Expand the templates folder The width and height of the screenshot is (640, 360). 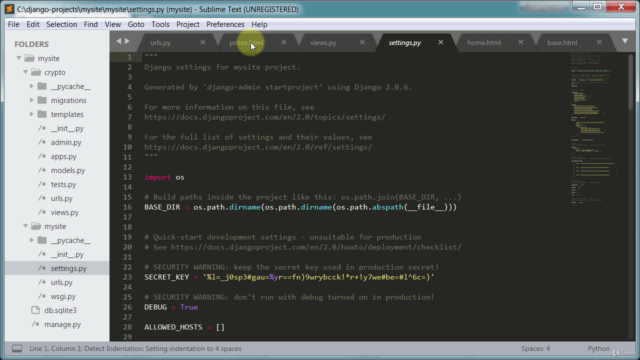pyautogui.click(x=32, y=114)
